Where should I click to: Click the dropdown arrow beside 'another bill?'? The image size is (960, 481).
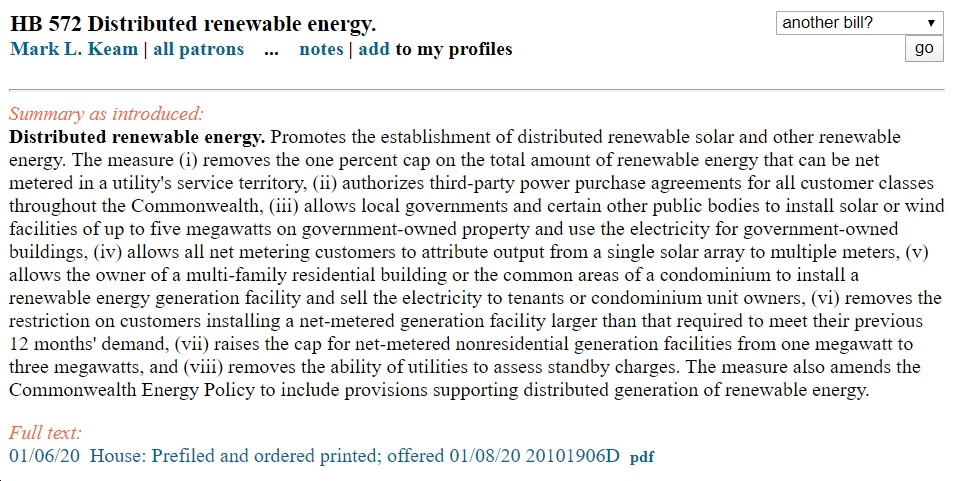[931, 23]
